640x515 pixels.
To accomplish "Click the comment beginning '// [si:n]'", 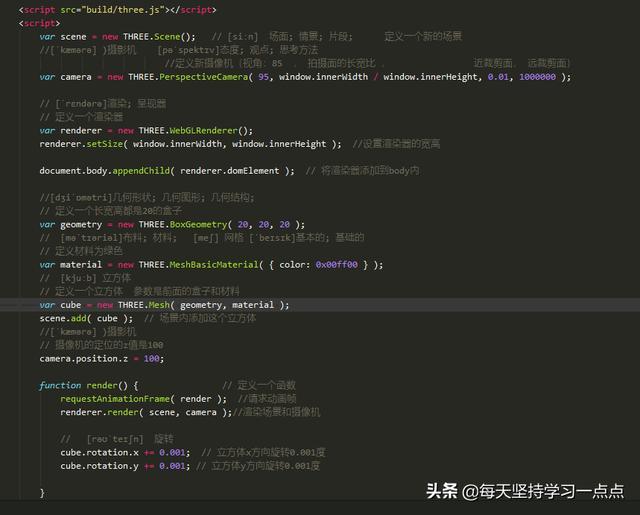I will coord(337,37).
